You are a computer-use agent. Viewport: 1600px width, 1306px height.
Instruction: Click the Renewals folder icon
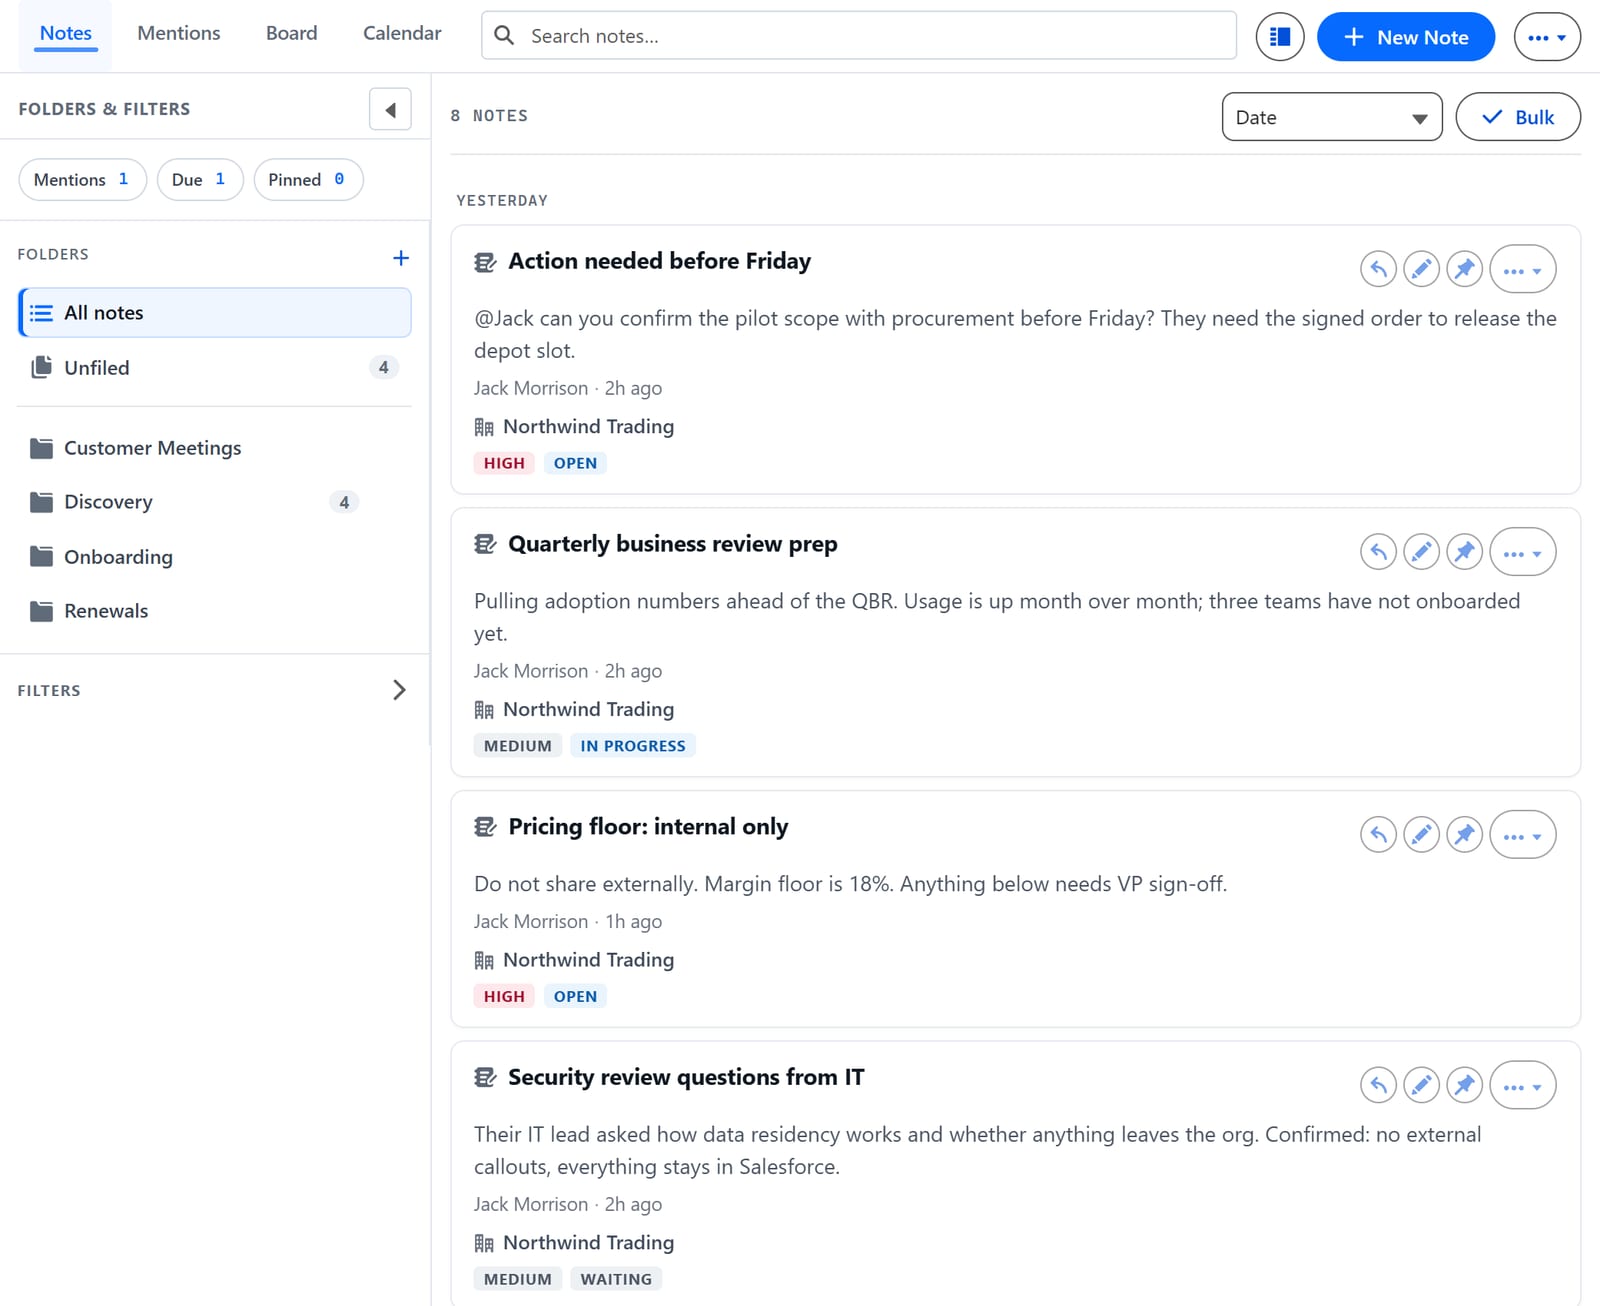pos(41,611)
